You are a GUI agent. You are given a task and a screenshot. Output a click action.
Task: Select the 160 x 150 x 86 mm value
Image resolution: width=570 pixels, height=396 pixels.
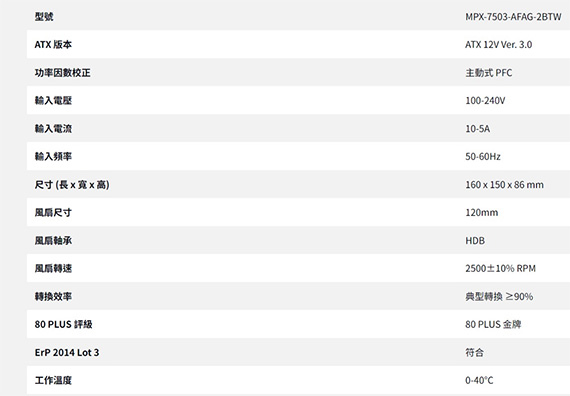[505, 185]
